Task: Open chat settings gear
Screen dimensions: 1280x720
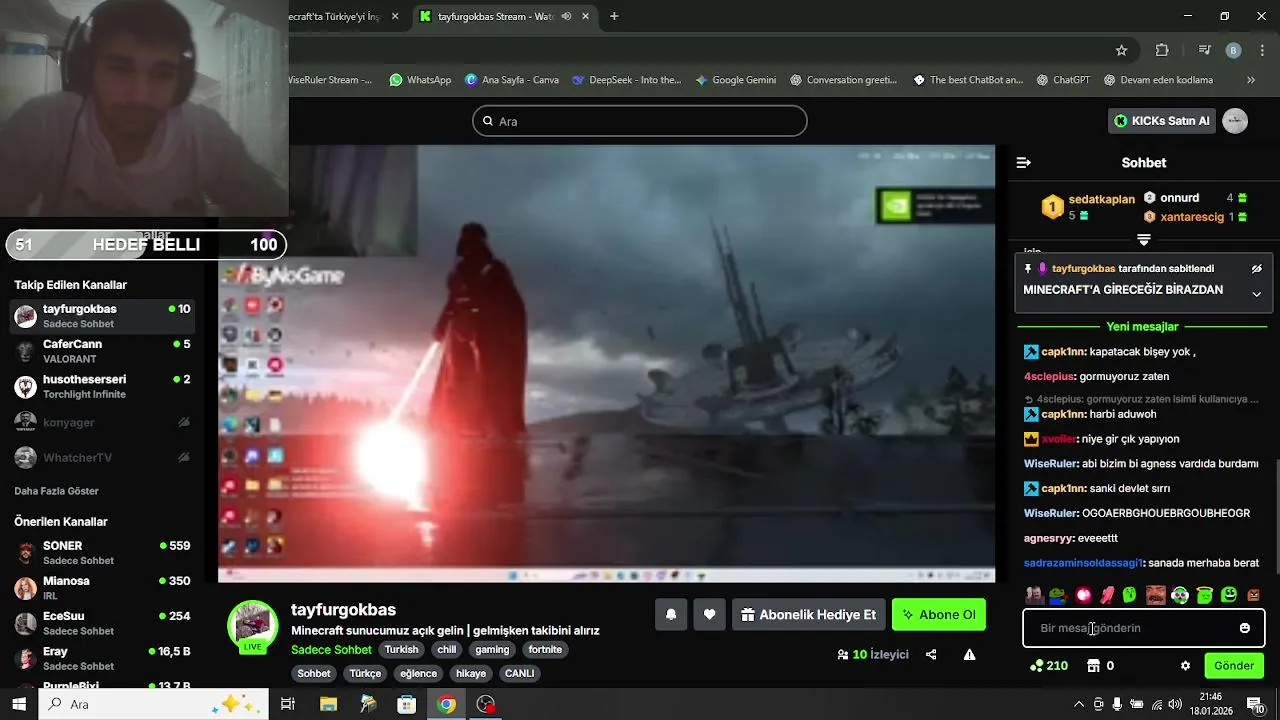Action: (1185, 666)
